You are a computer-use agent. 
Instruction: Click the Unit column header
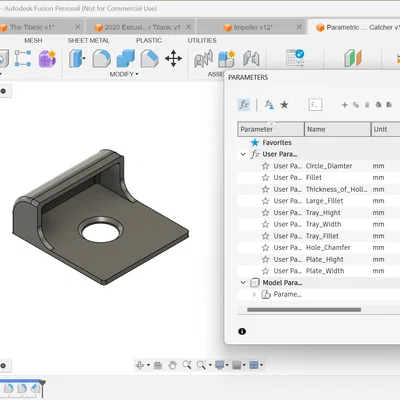[386, 129]
